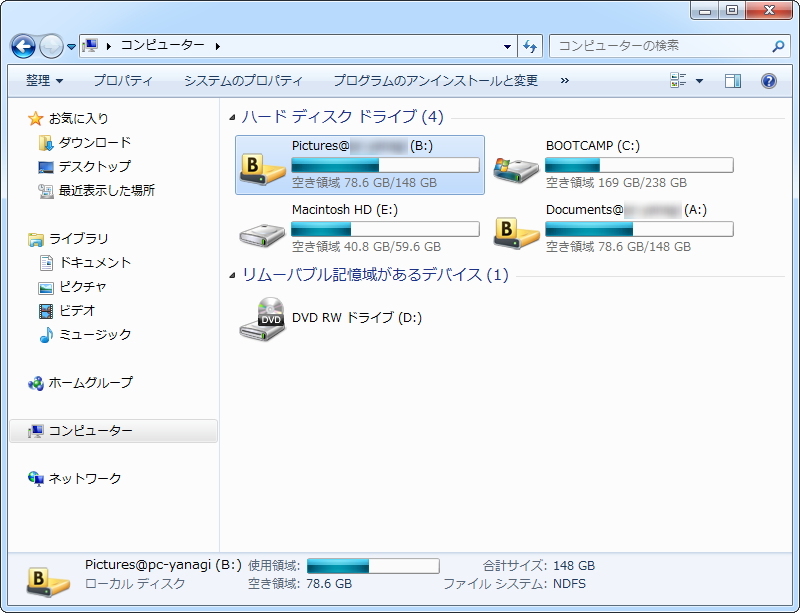Collapse the ハード ディスク ドライブ group
800x613 pixels.
(234, 118)
